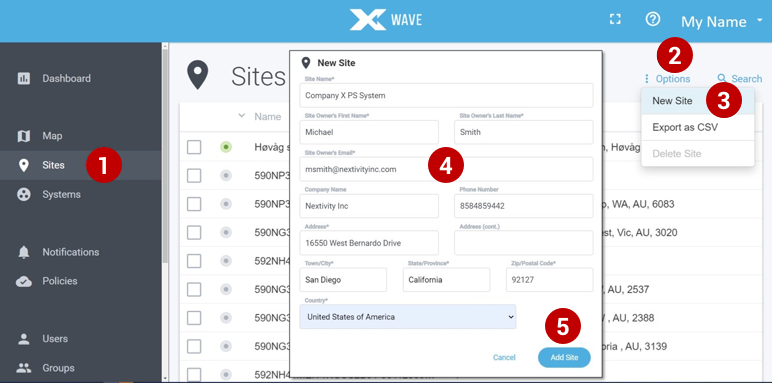The width and height of the screenshot is (772, 383).
Task: Open help via the question mark icon
Action: 652,19
